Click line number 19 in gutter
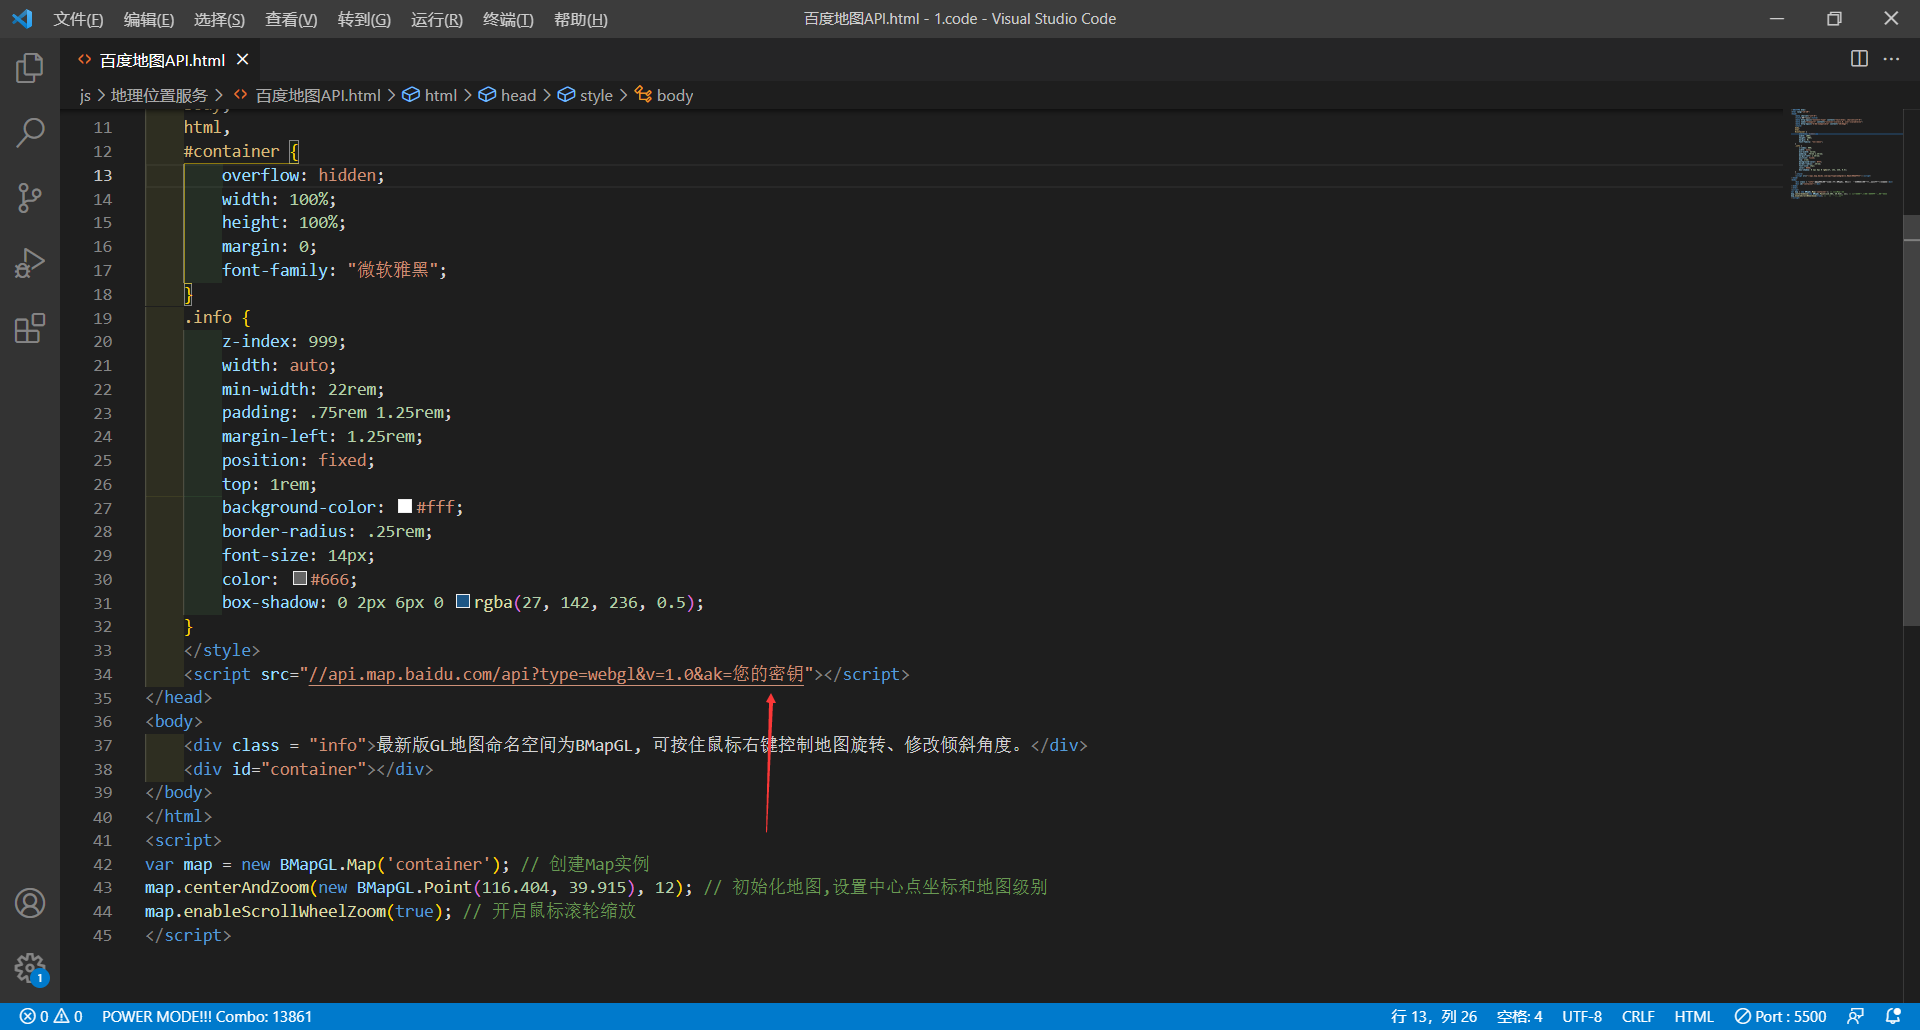Viewport: 1920px width, 1030px height. coord(102,318)
